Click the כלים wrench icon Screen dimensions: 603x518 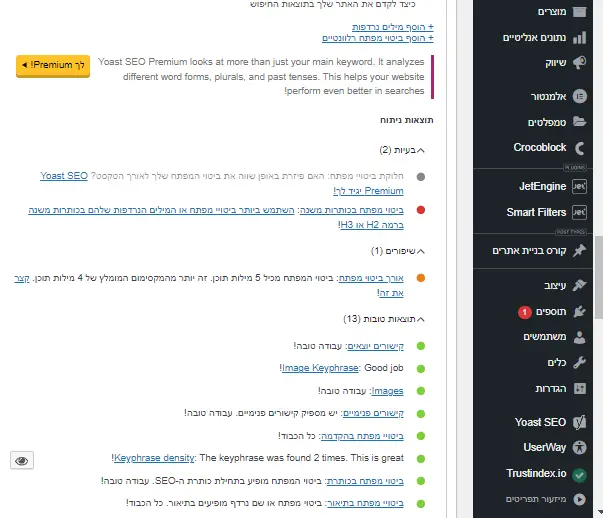tap(580, 363)
